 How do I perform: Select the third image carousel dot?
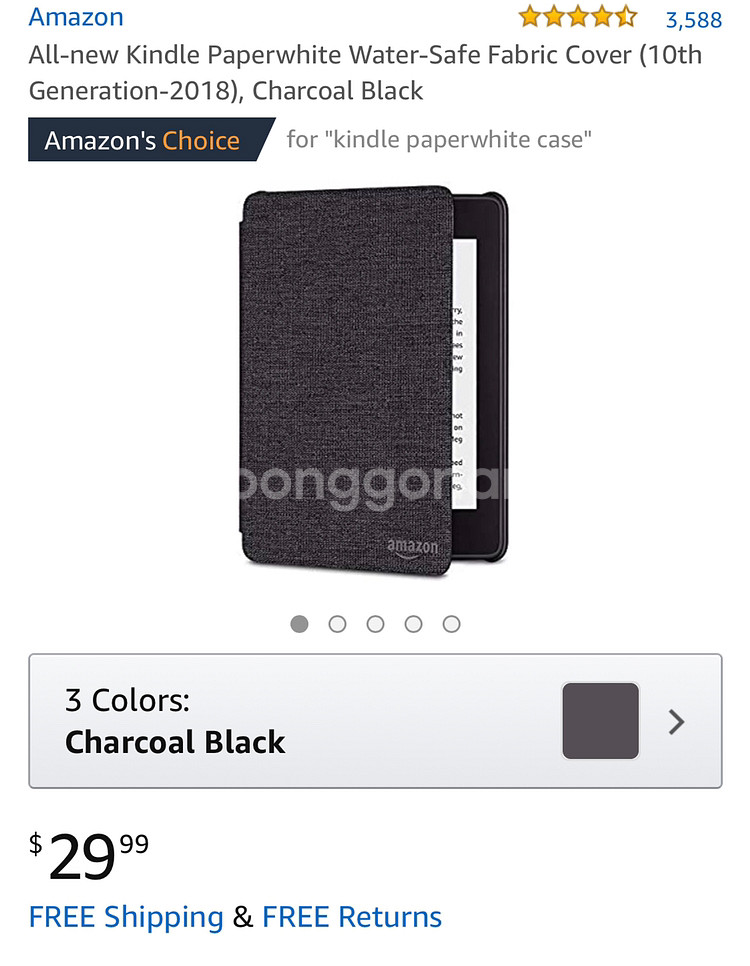point(375,624)
